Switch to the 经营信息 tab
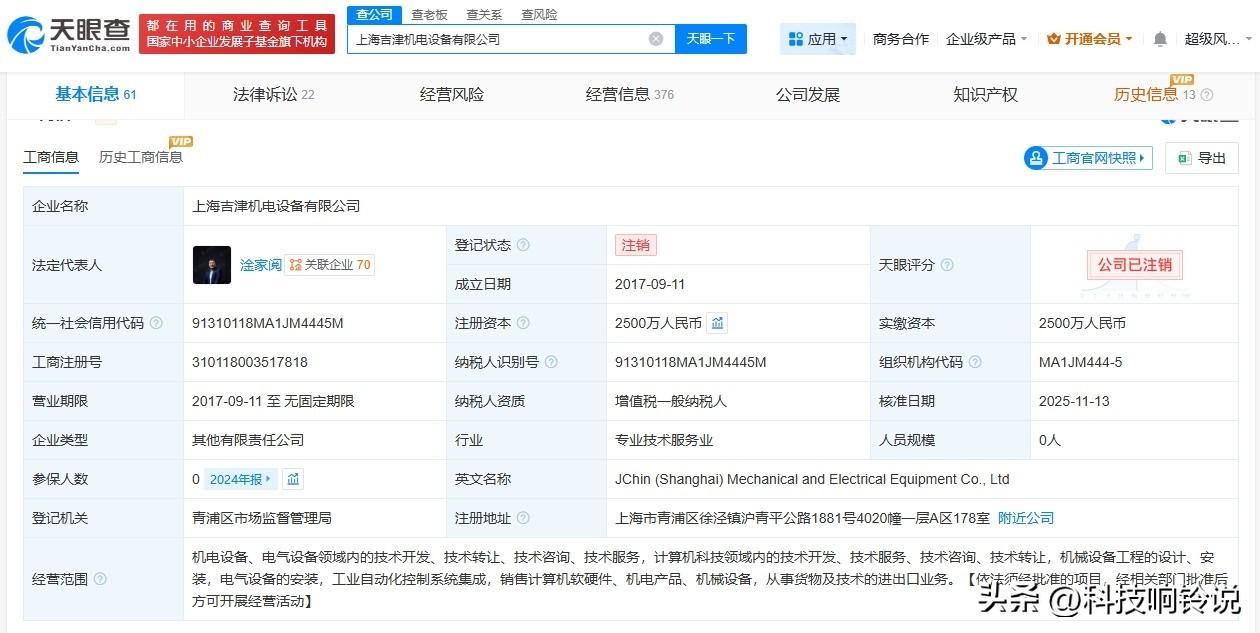 pyautogui.click(x=630, y=94)
